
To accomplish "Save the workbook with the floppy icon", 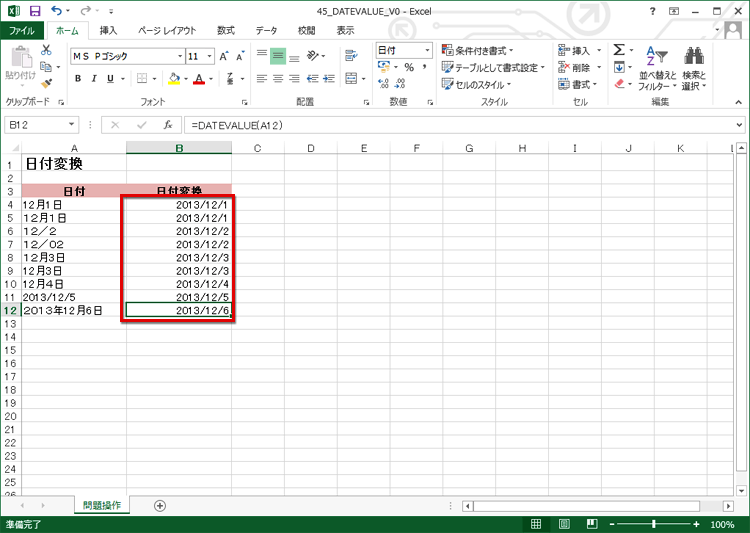I will (35, 11).
